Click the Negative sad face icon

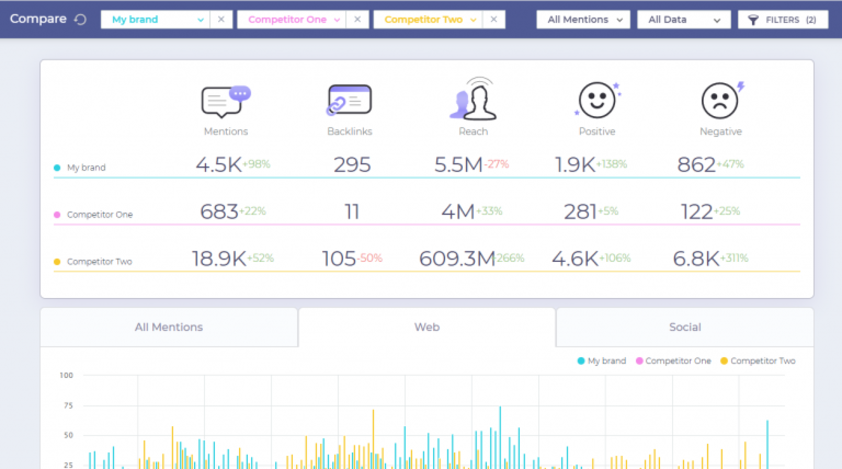point(719,100)
